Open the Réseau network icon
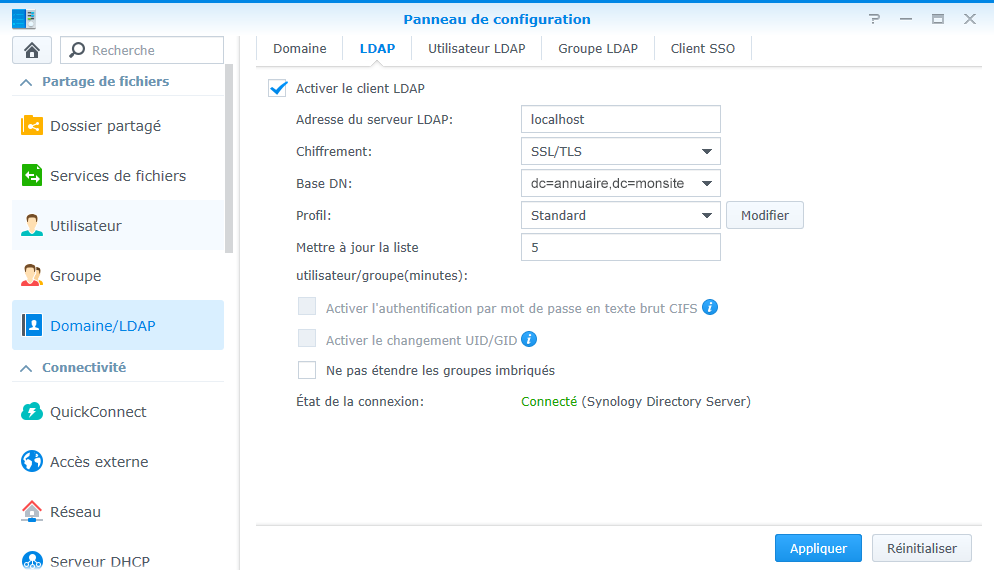This screenshot has width=994, height=570. click(x=32, y=511)
